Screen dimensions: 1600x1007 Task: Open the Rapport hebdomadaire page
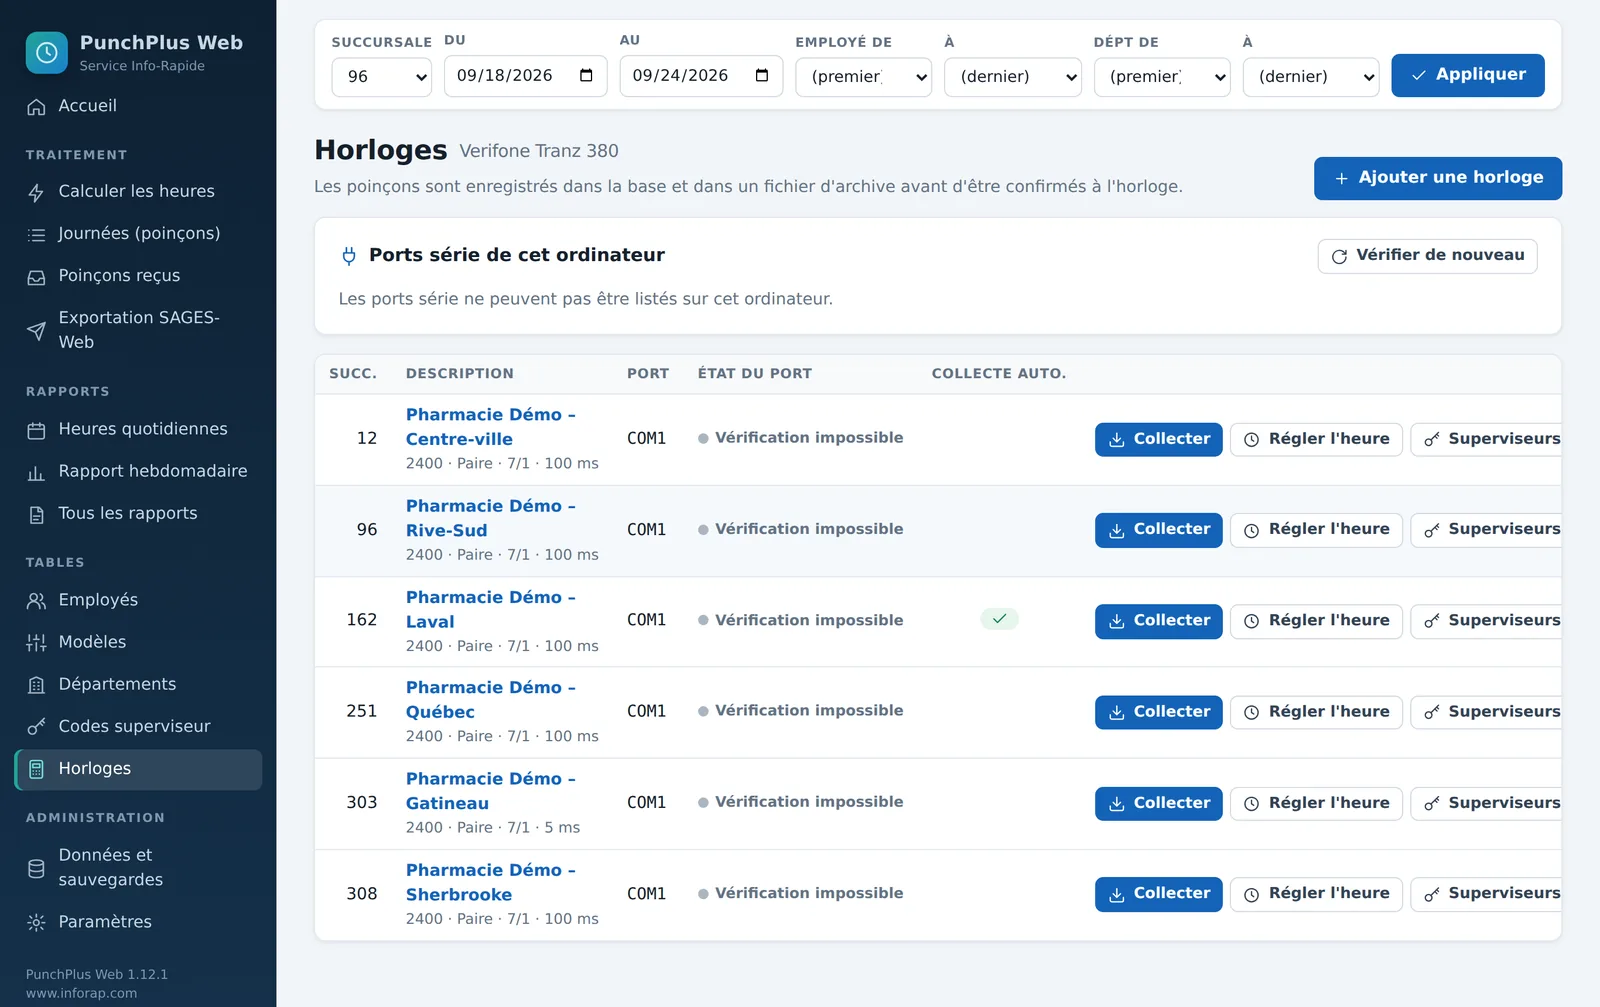[x=139, y=471]
